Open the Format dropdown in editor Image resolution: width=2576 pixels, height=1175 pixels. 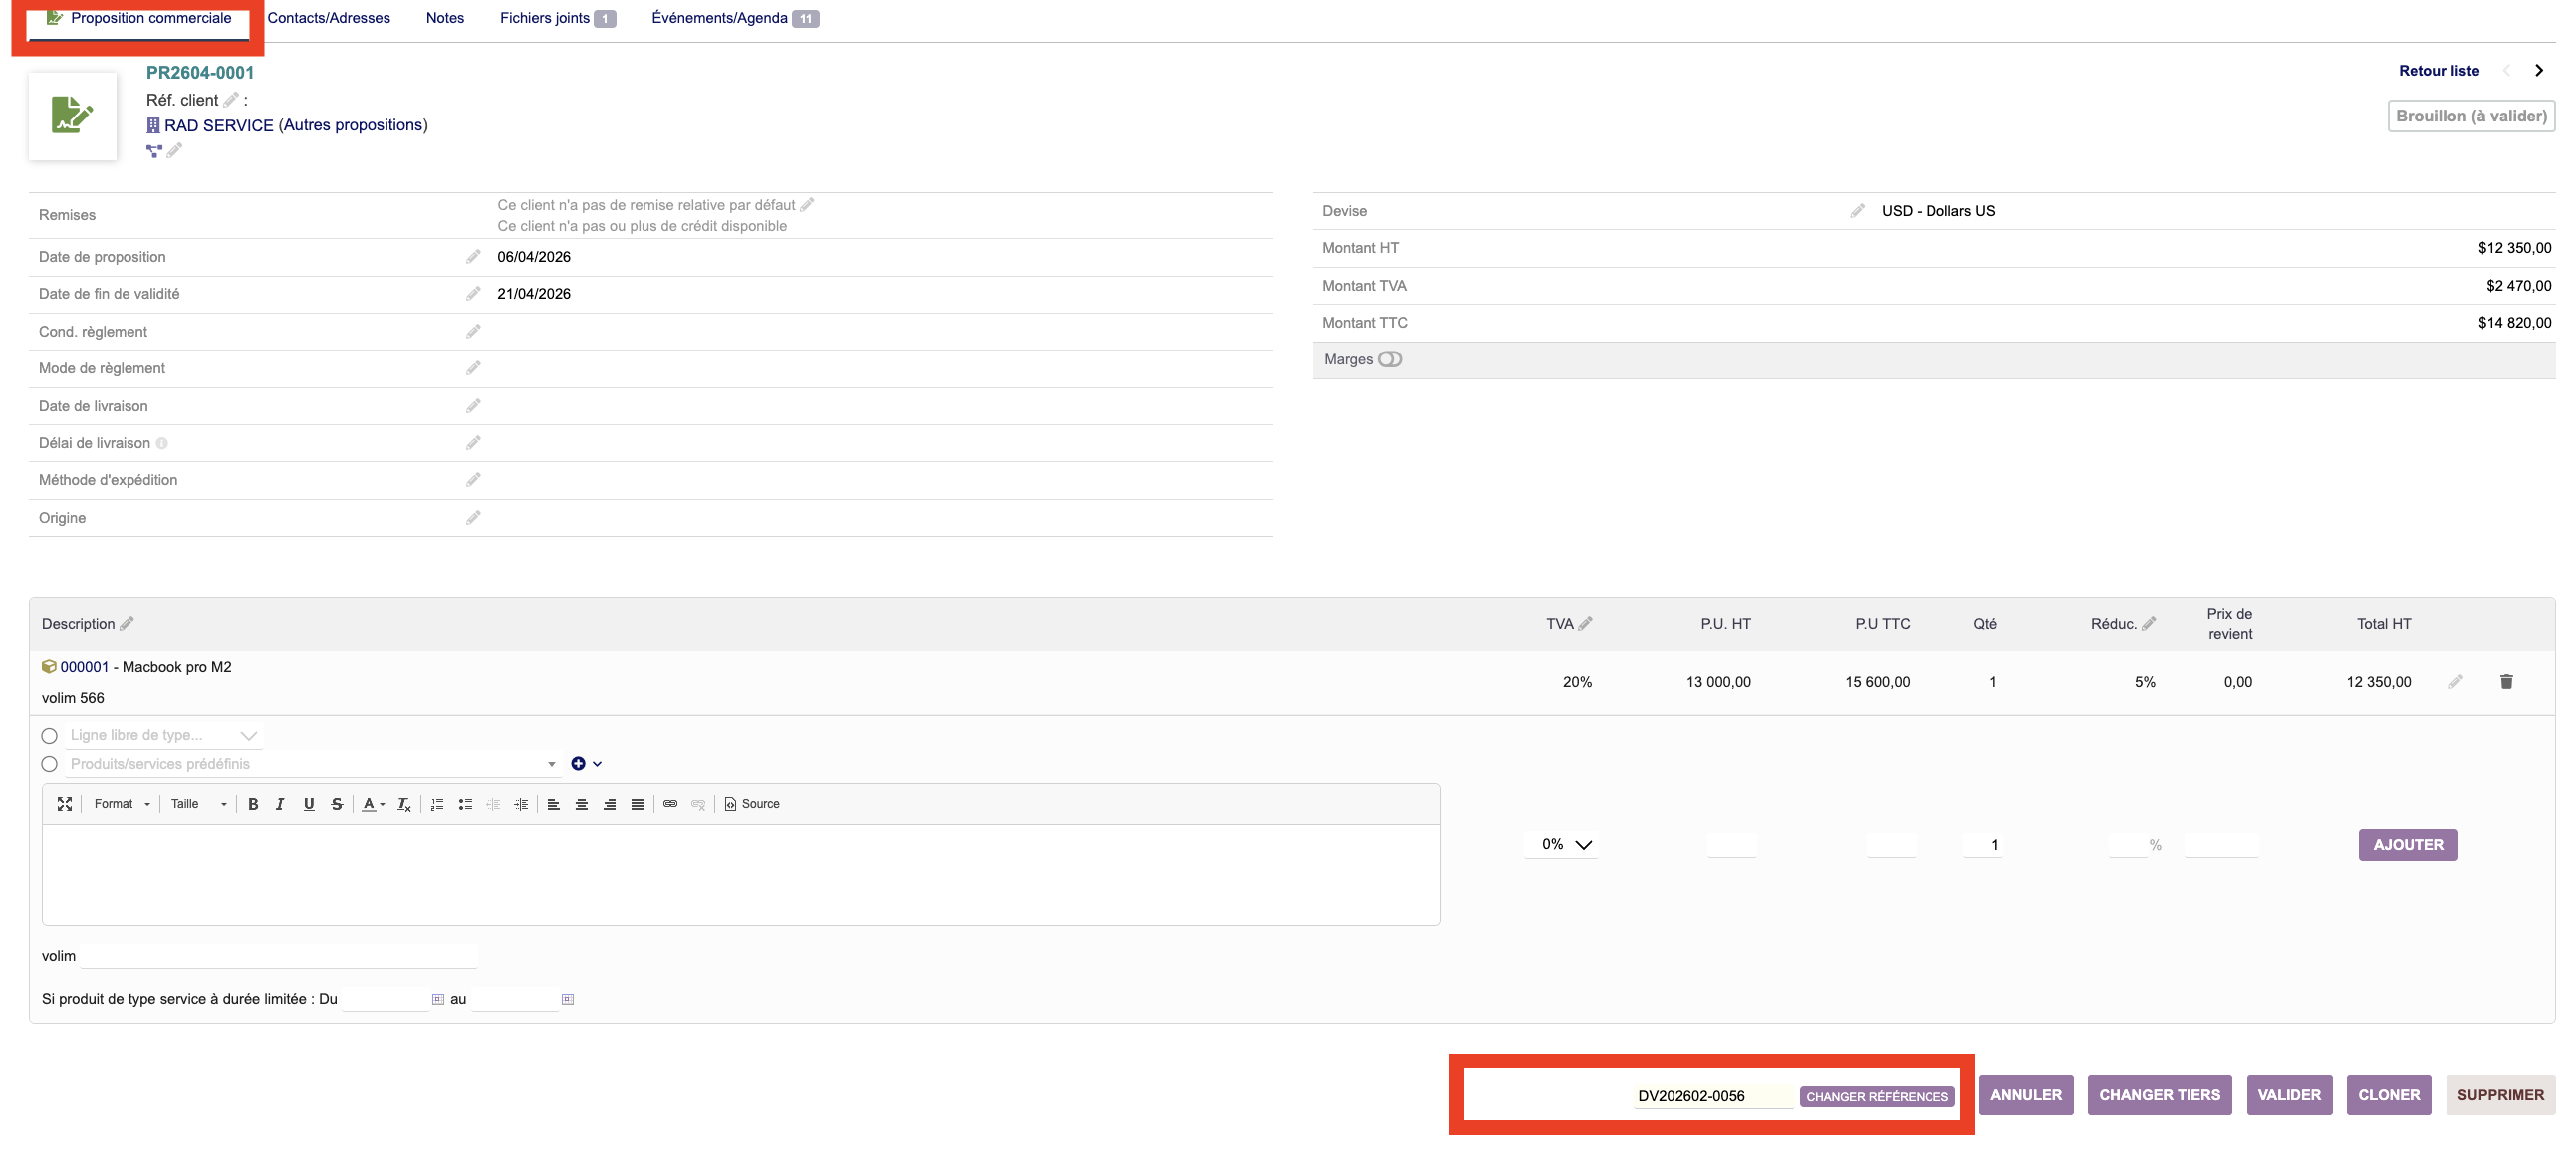pos(121,804)
